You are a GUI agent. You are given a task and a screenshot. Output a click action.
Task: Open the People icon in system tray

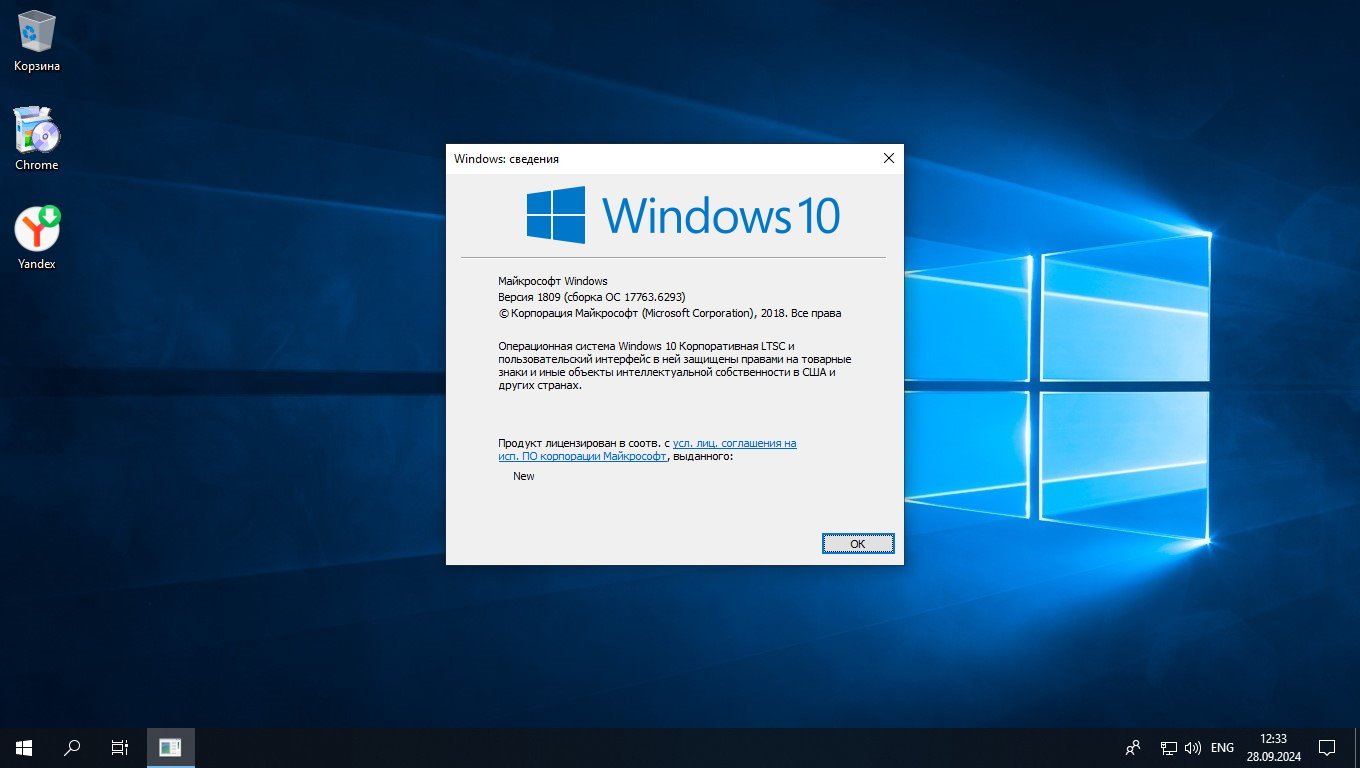pyautogui.click(x=1133, y=747)
